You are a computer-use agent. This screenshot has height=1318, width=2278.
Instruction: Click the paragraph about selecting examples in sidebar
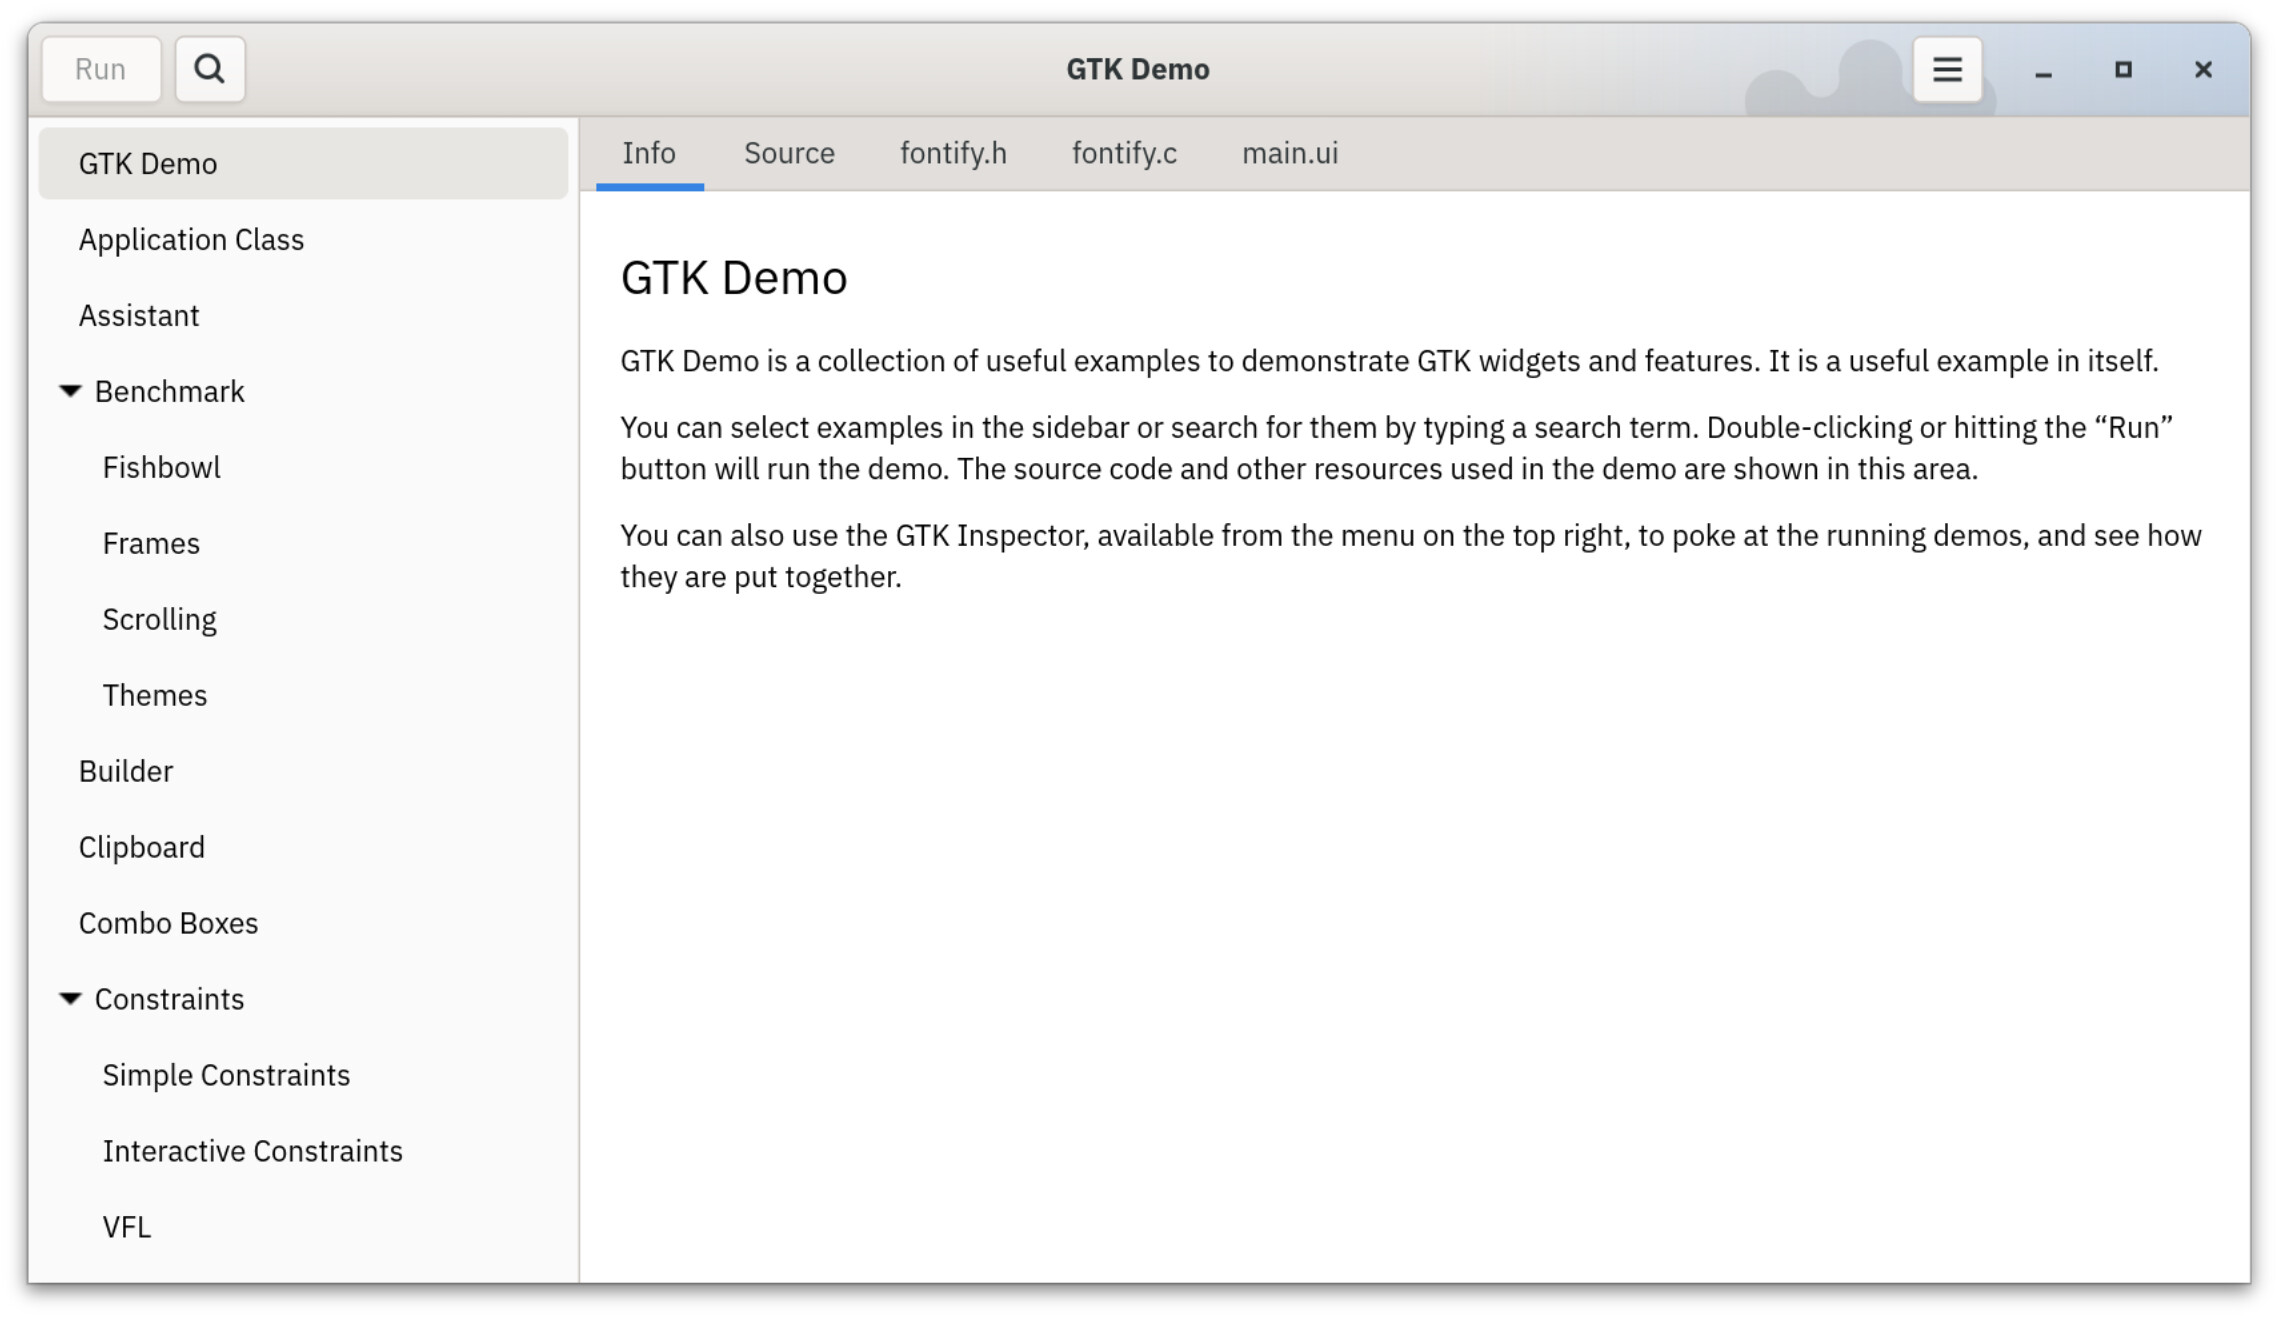click(1397, 448)
